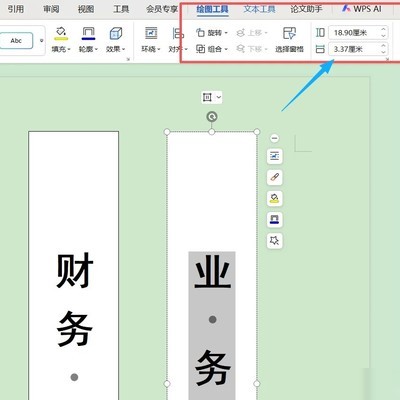The image size is (400, 400).
Task: Click the floating shape effects star icon
Action: (x=275, y=240)
